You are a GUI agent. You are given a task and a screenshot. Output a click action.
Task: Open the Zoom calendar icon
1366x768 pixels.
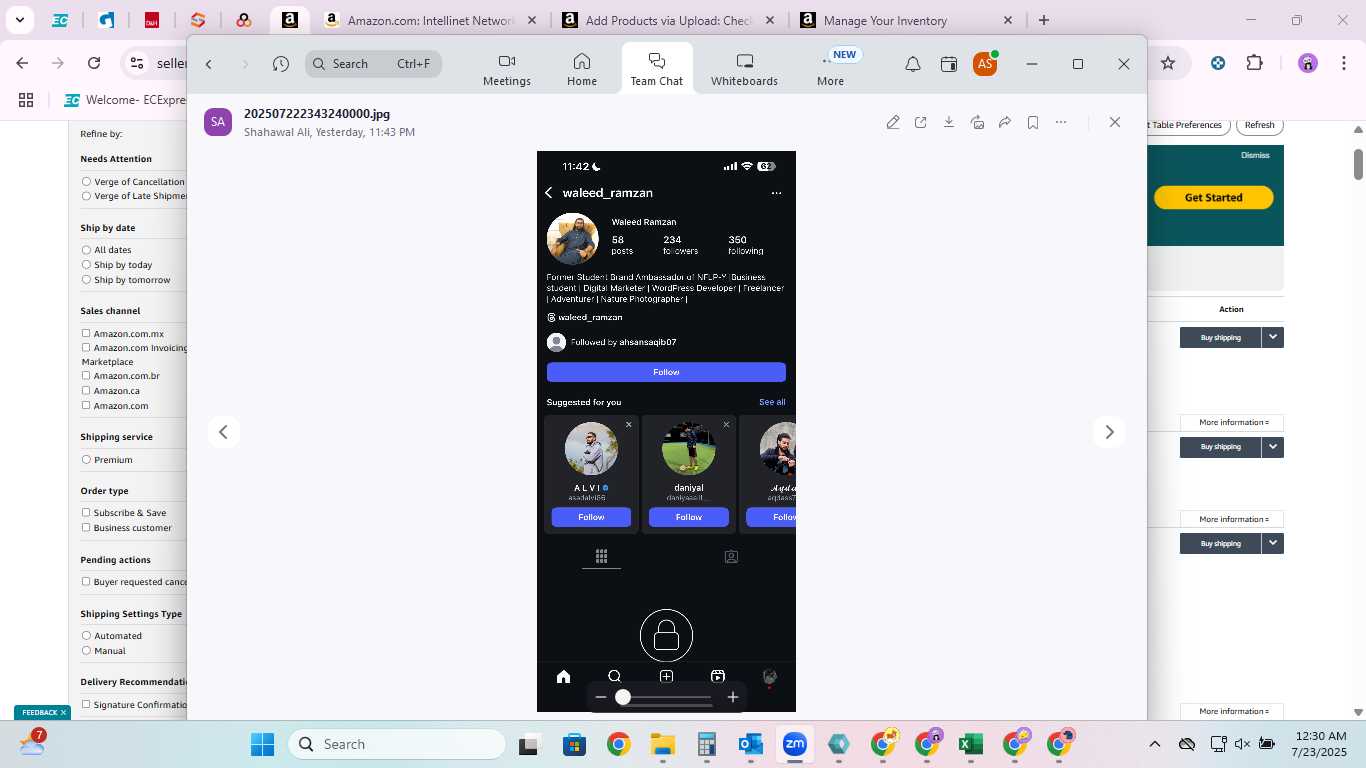[x=949, y=64]
